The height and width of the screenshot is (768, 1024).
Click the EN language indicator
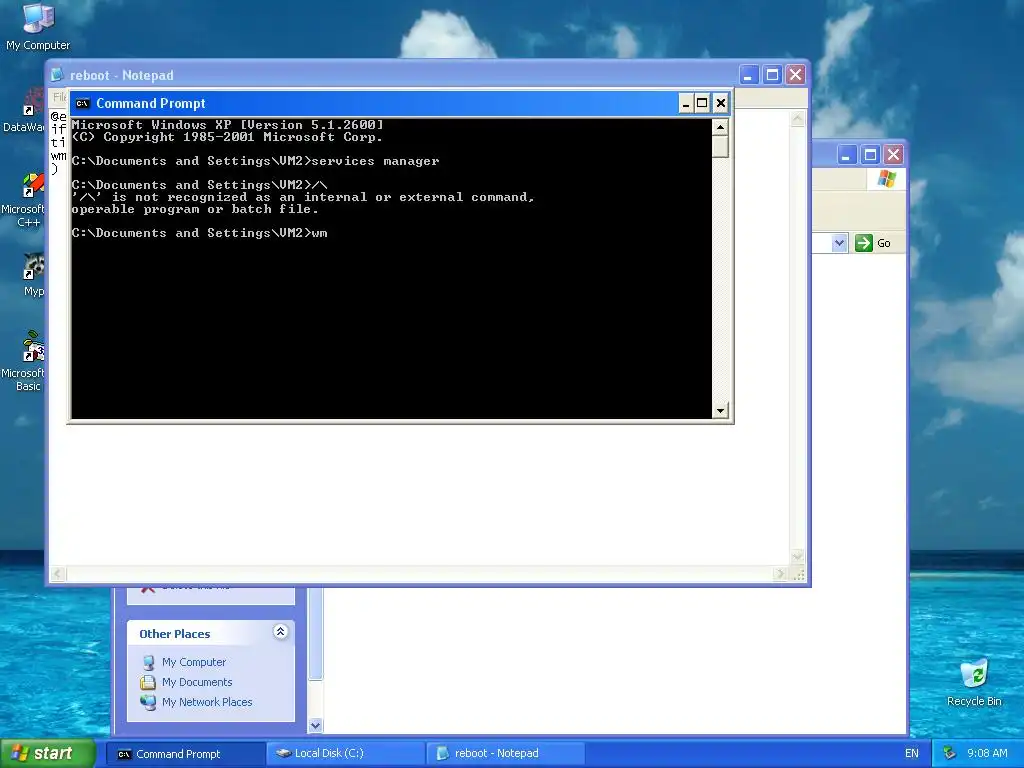coord(912,753)
